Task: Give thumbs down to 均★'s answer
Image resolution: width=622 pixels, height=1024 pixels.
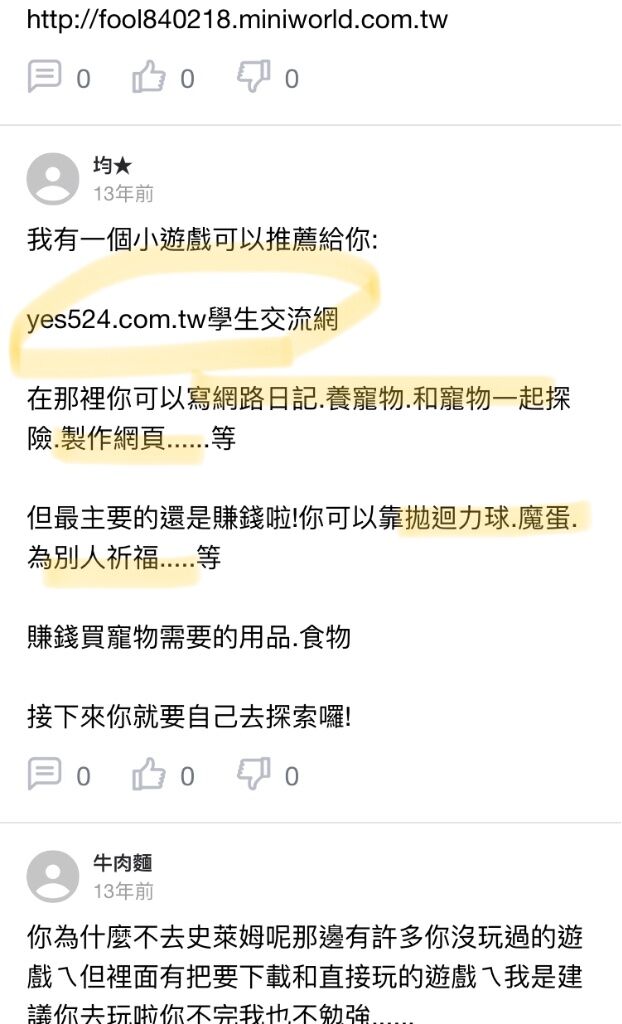Action: (x=254, y=774)
